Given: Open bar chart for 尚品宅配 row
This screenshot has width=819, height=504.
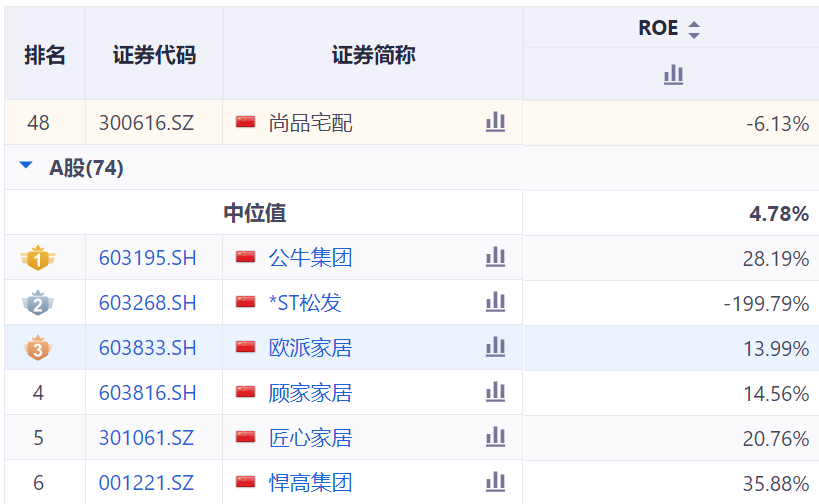Looking at the screenshot, I should (x=495, y=123).
